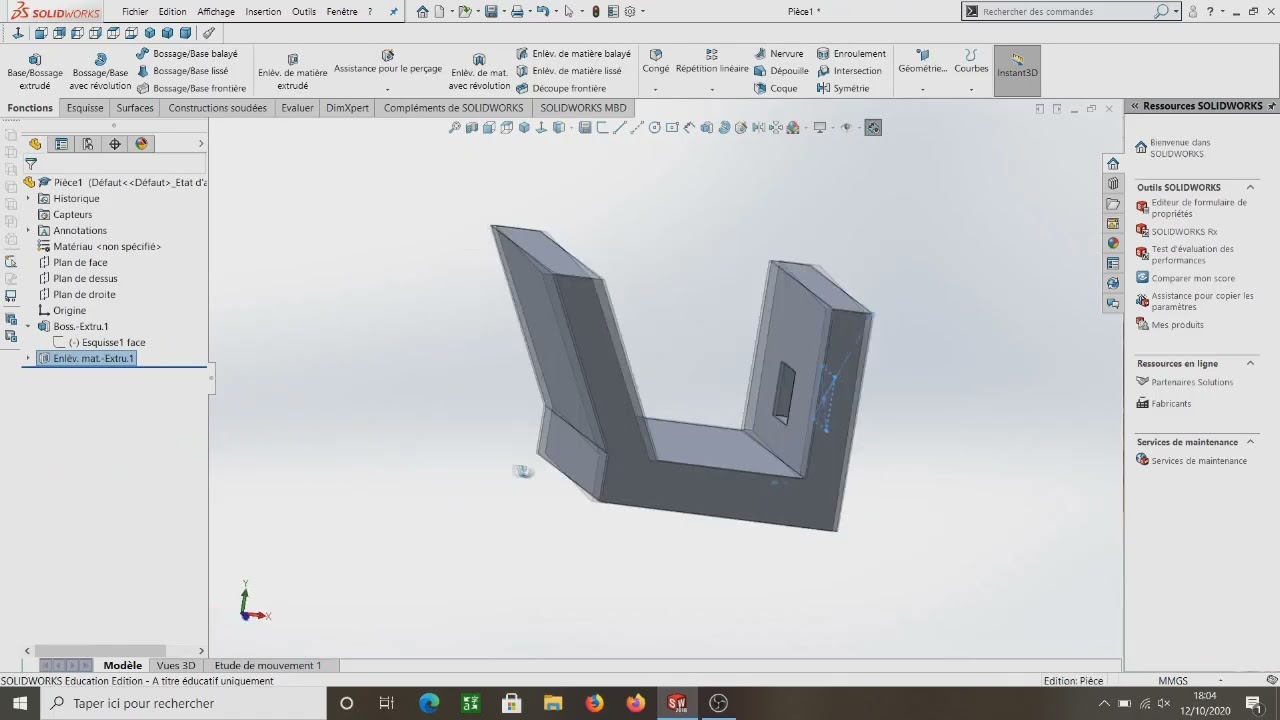This screenshot has width=1280, height=720.
Task: Open Assistance pour le perçage tool
Action: point(388,62)
